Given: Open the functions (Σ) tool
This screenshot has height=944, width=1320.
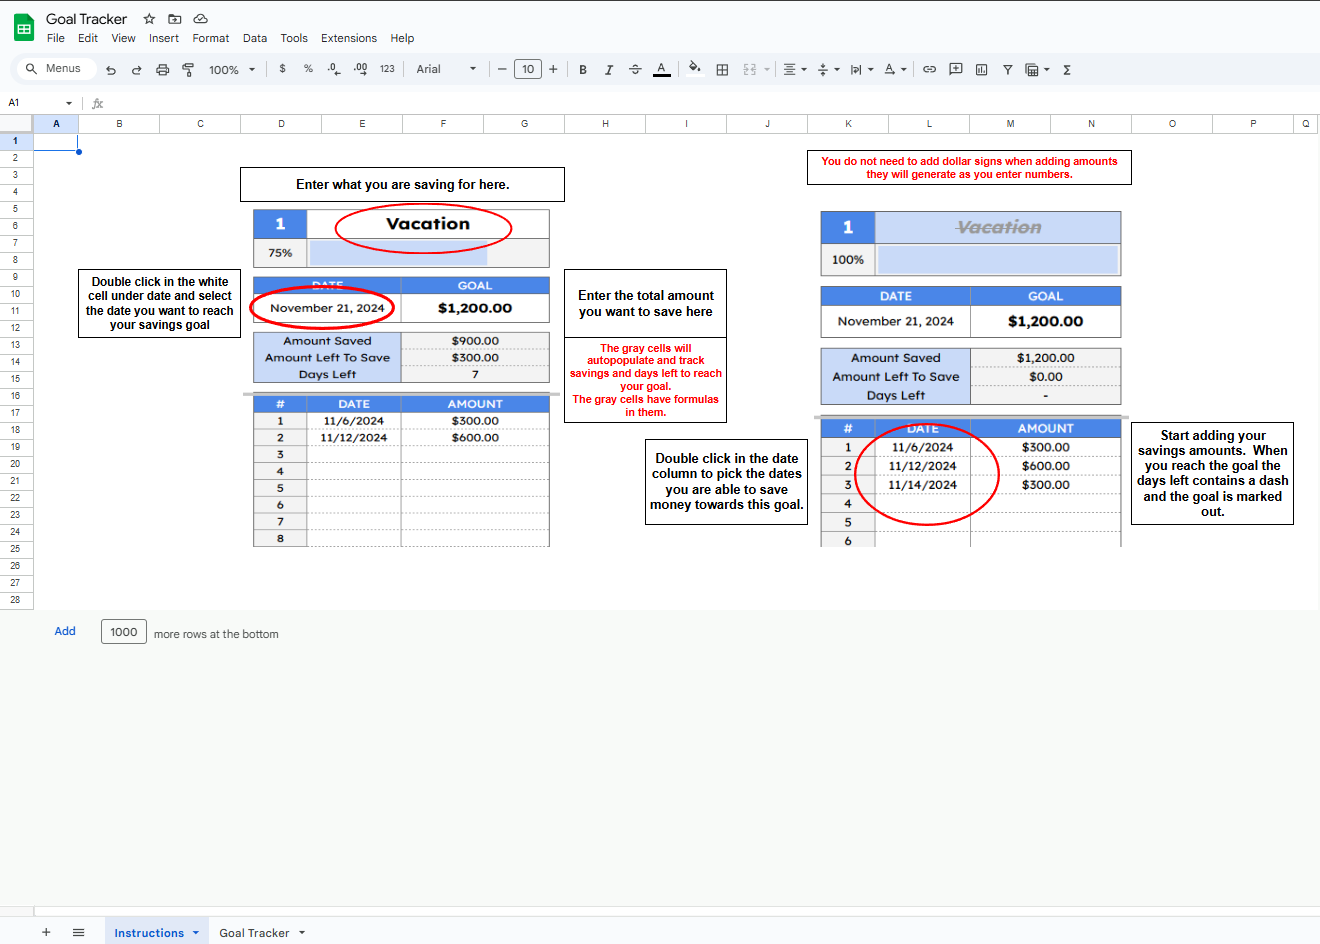Looking at the screenshot, I should click(x=1067, y=69).
